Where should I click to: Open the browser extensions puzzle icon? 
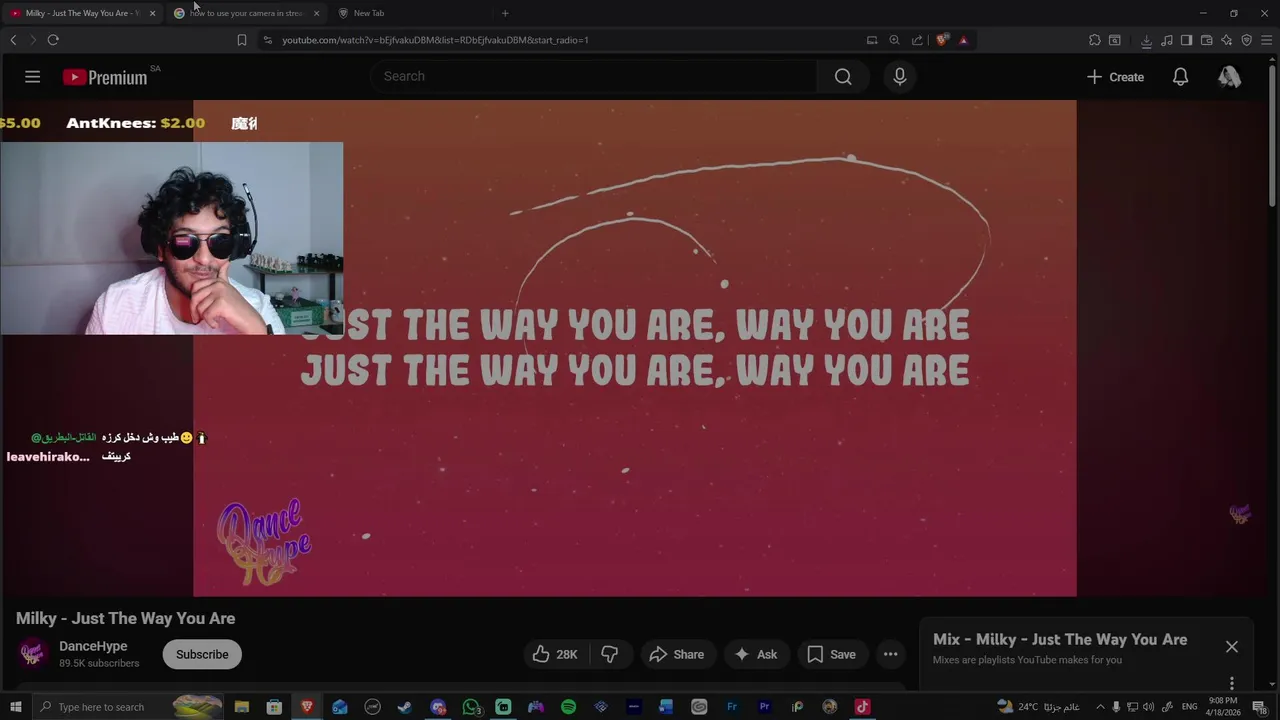(1095, 40)
